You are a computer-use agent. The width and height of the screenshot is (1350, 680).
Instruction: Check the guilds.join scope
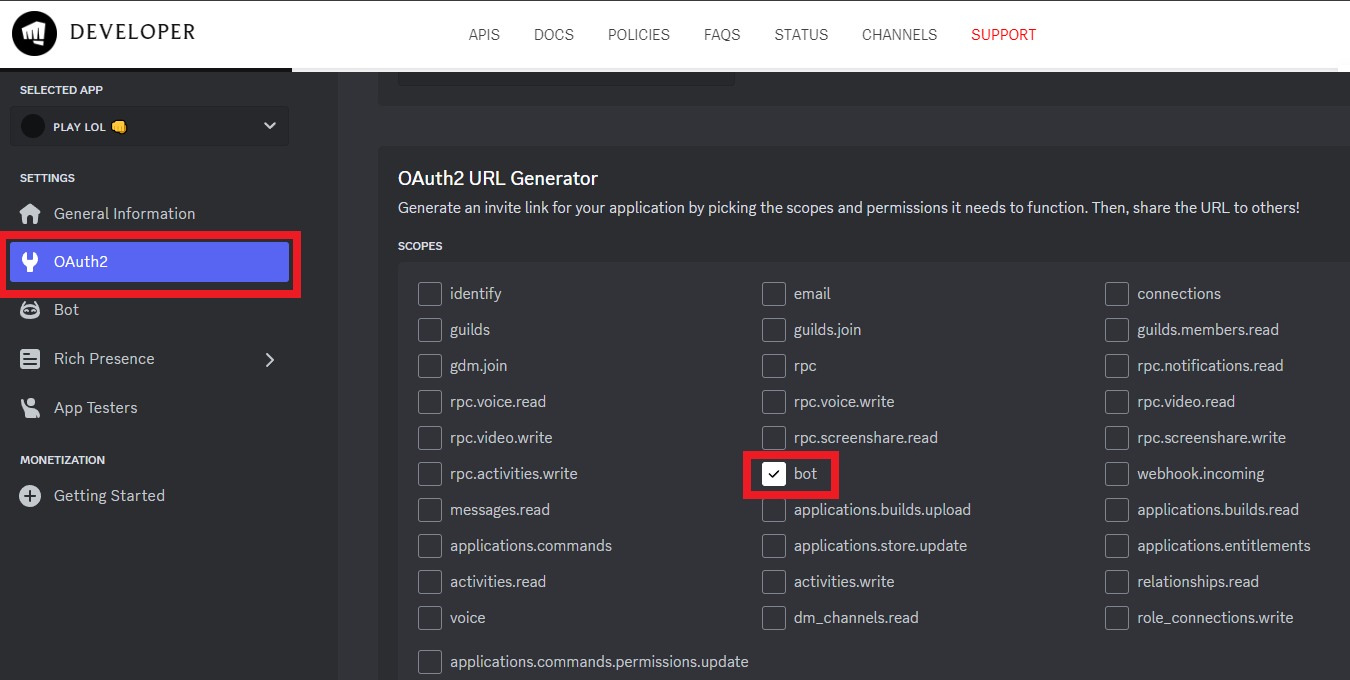(x=774, y=330)
